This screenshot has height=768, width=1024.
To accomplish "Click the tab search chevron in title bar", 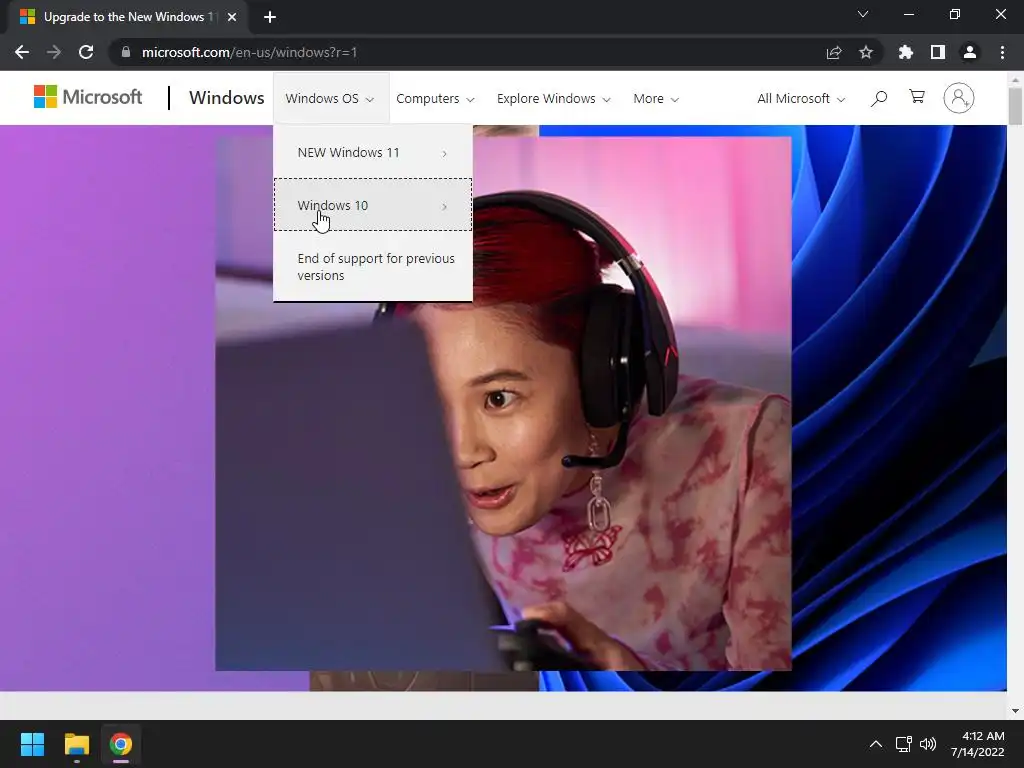I will tap(863, 14).
